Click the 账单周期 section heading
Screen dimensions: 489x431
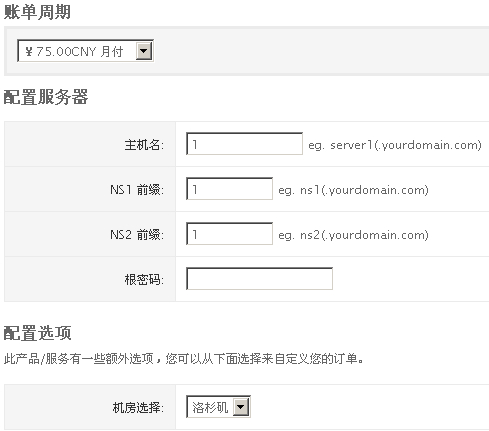tap(37, 12)
